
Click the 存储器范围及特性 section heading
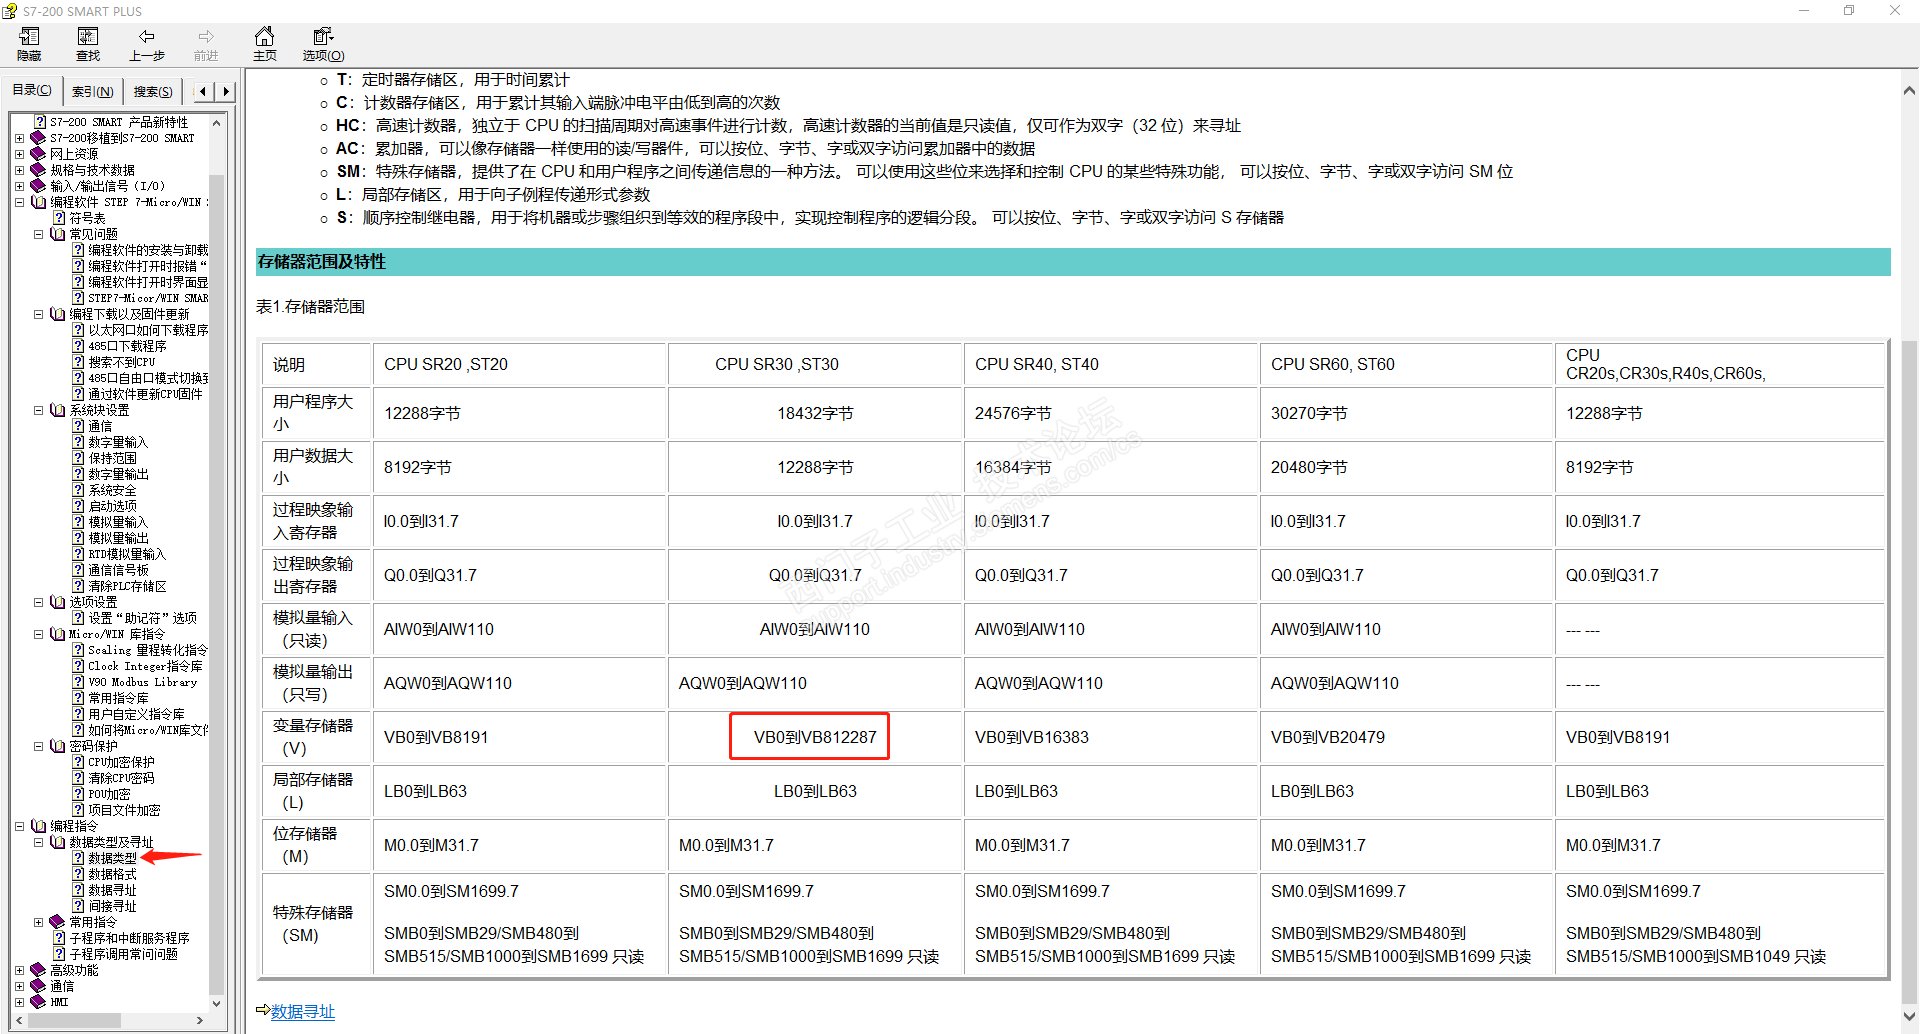[x=321, y=262]
